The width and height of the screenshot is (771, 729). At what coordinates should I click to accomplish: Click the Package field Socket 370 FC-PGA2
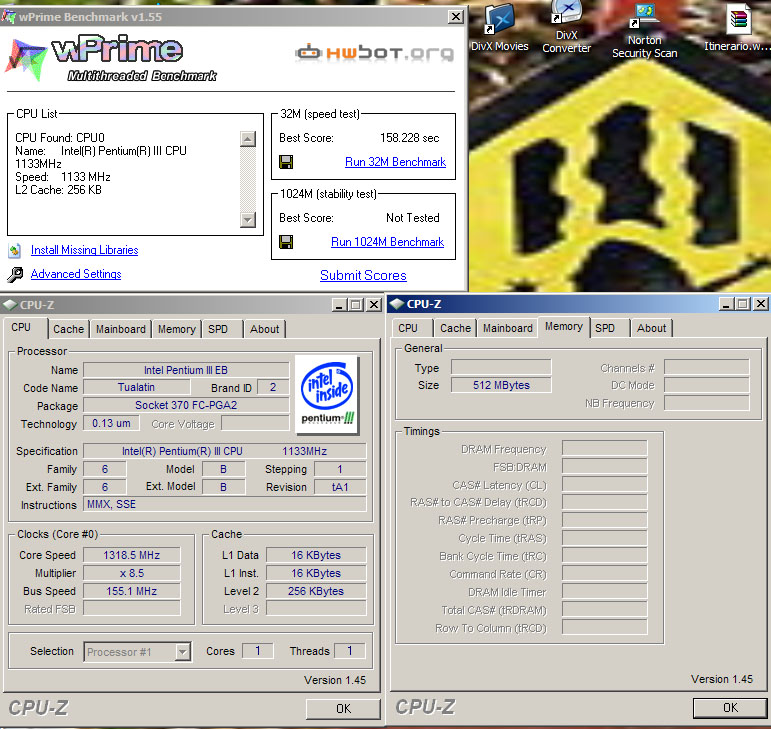coord(186,405)
